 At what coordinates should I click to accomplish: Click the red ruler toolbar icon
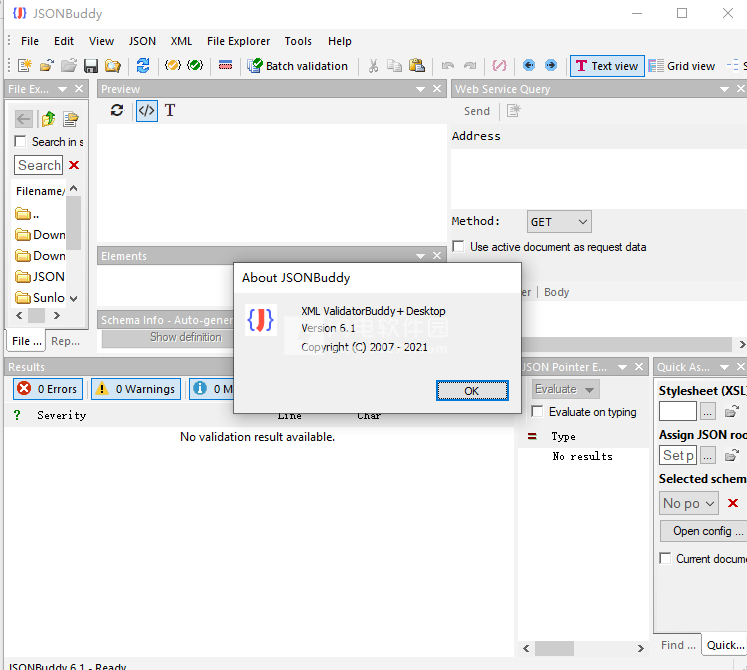[225, 65]
